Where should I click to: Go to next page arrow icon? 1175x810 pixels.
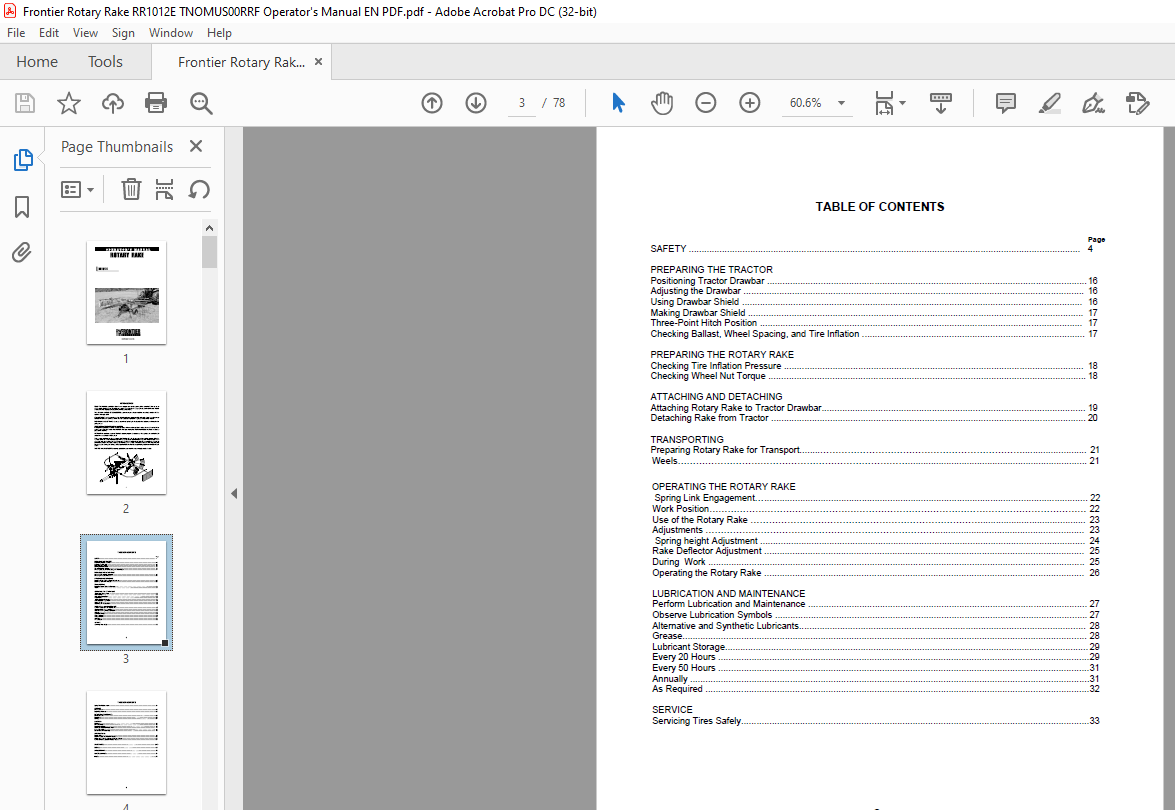(476, 103)
